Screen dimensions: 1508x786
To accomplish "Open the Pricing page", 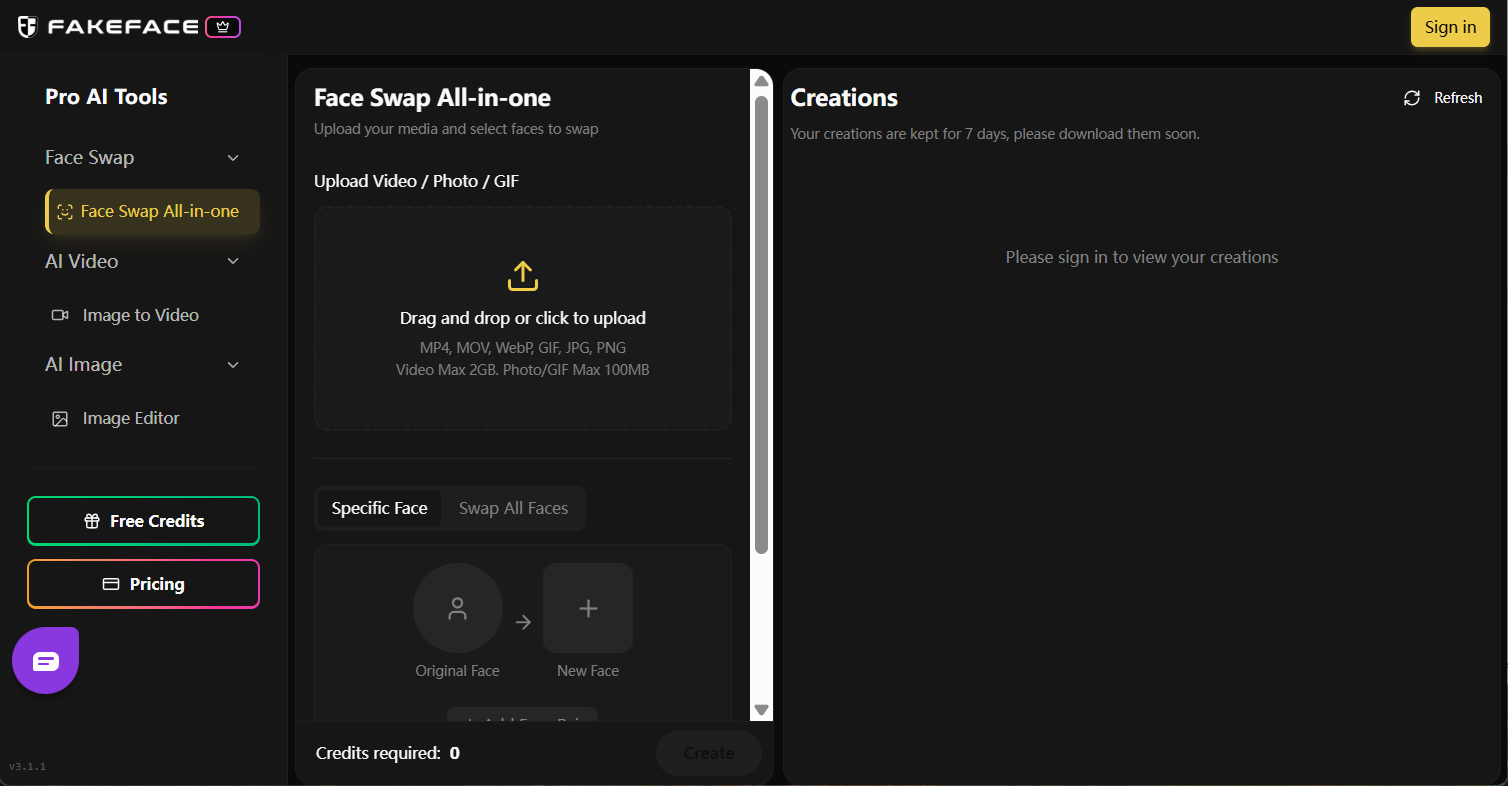I will [x=143, y=584].
